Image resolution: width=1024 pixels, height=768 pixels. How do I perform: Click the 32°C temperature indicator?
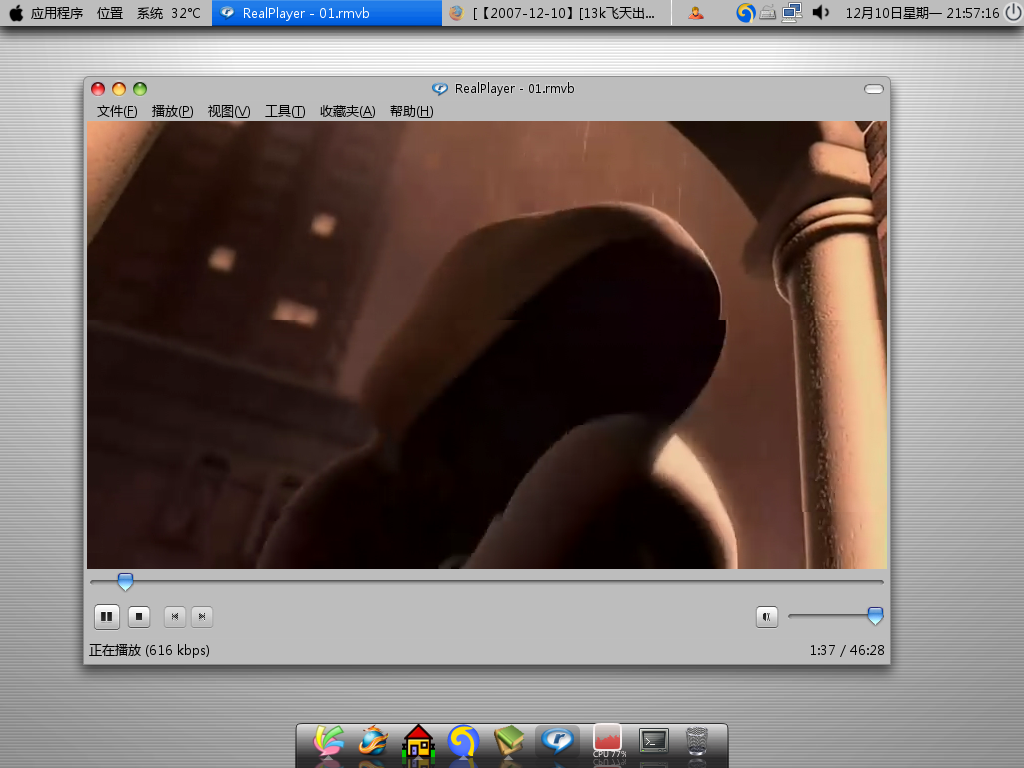point(186,13)
